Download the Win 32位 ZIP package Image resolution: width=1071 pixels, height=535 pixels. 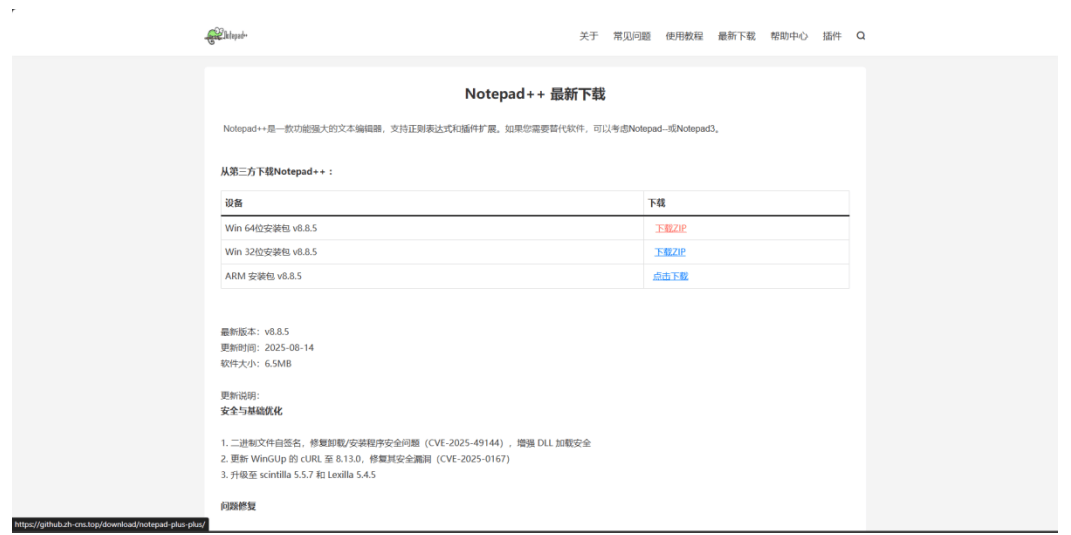click(670, 252)
